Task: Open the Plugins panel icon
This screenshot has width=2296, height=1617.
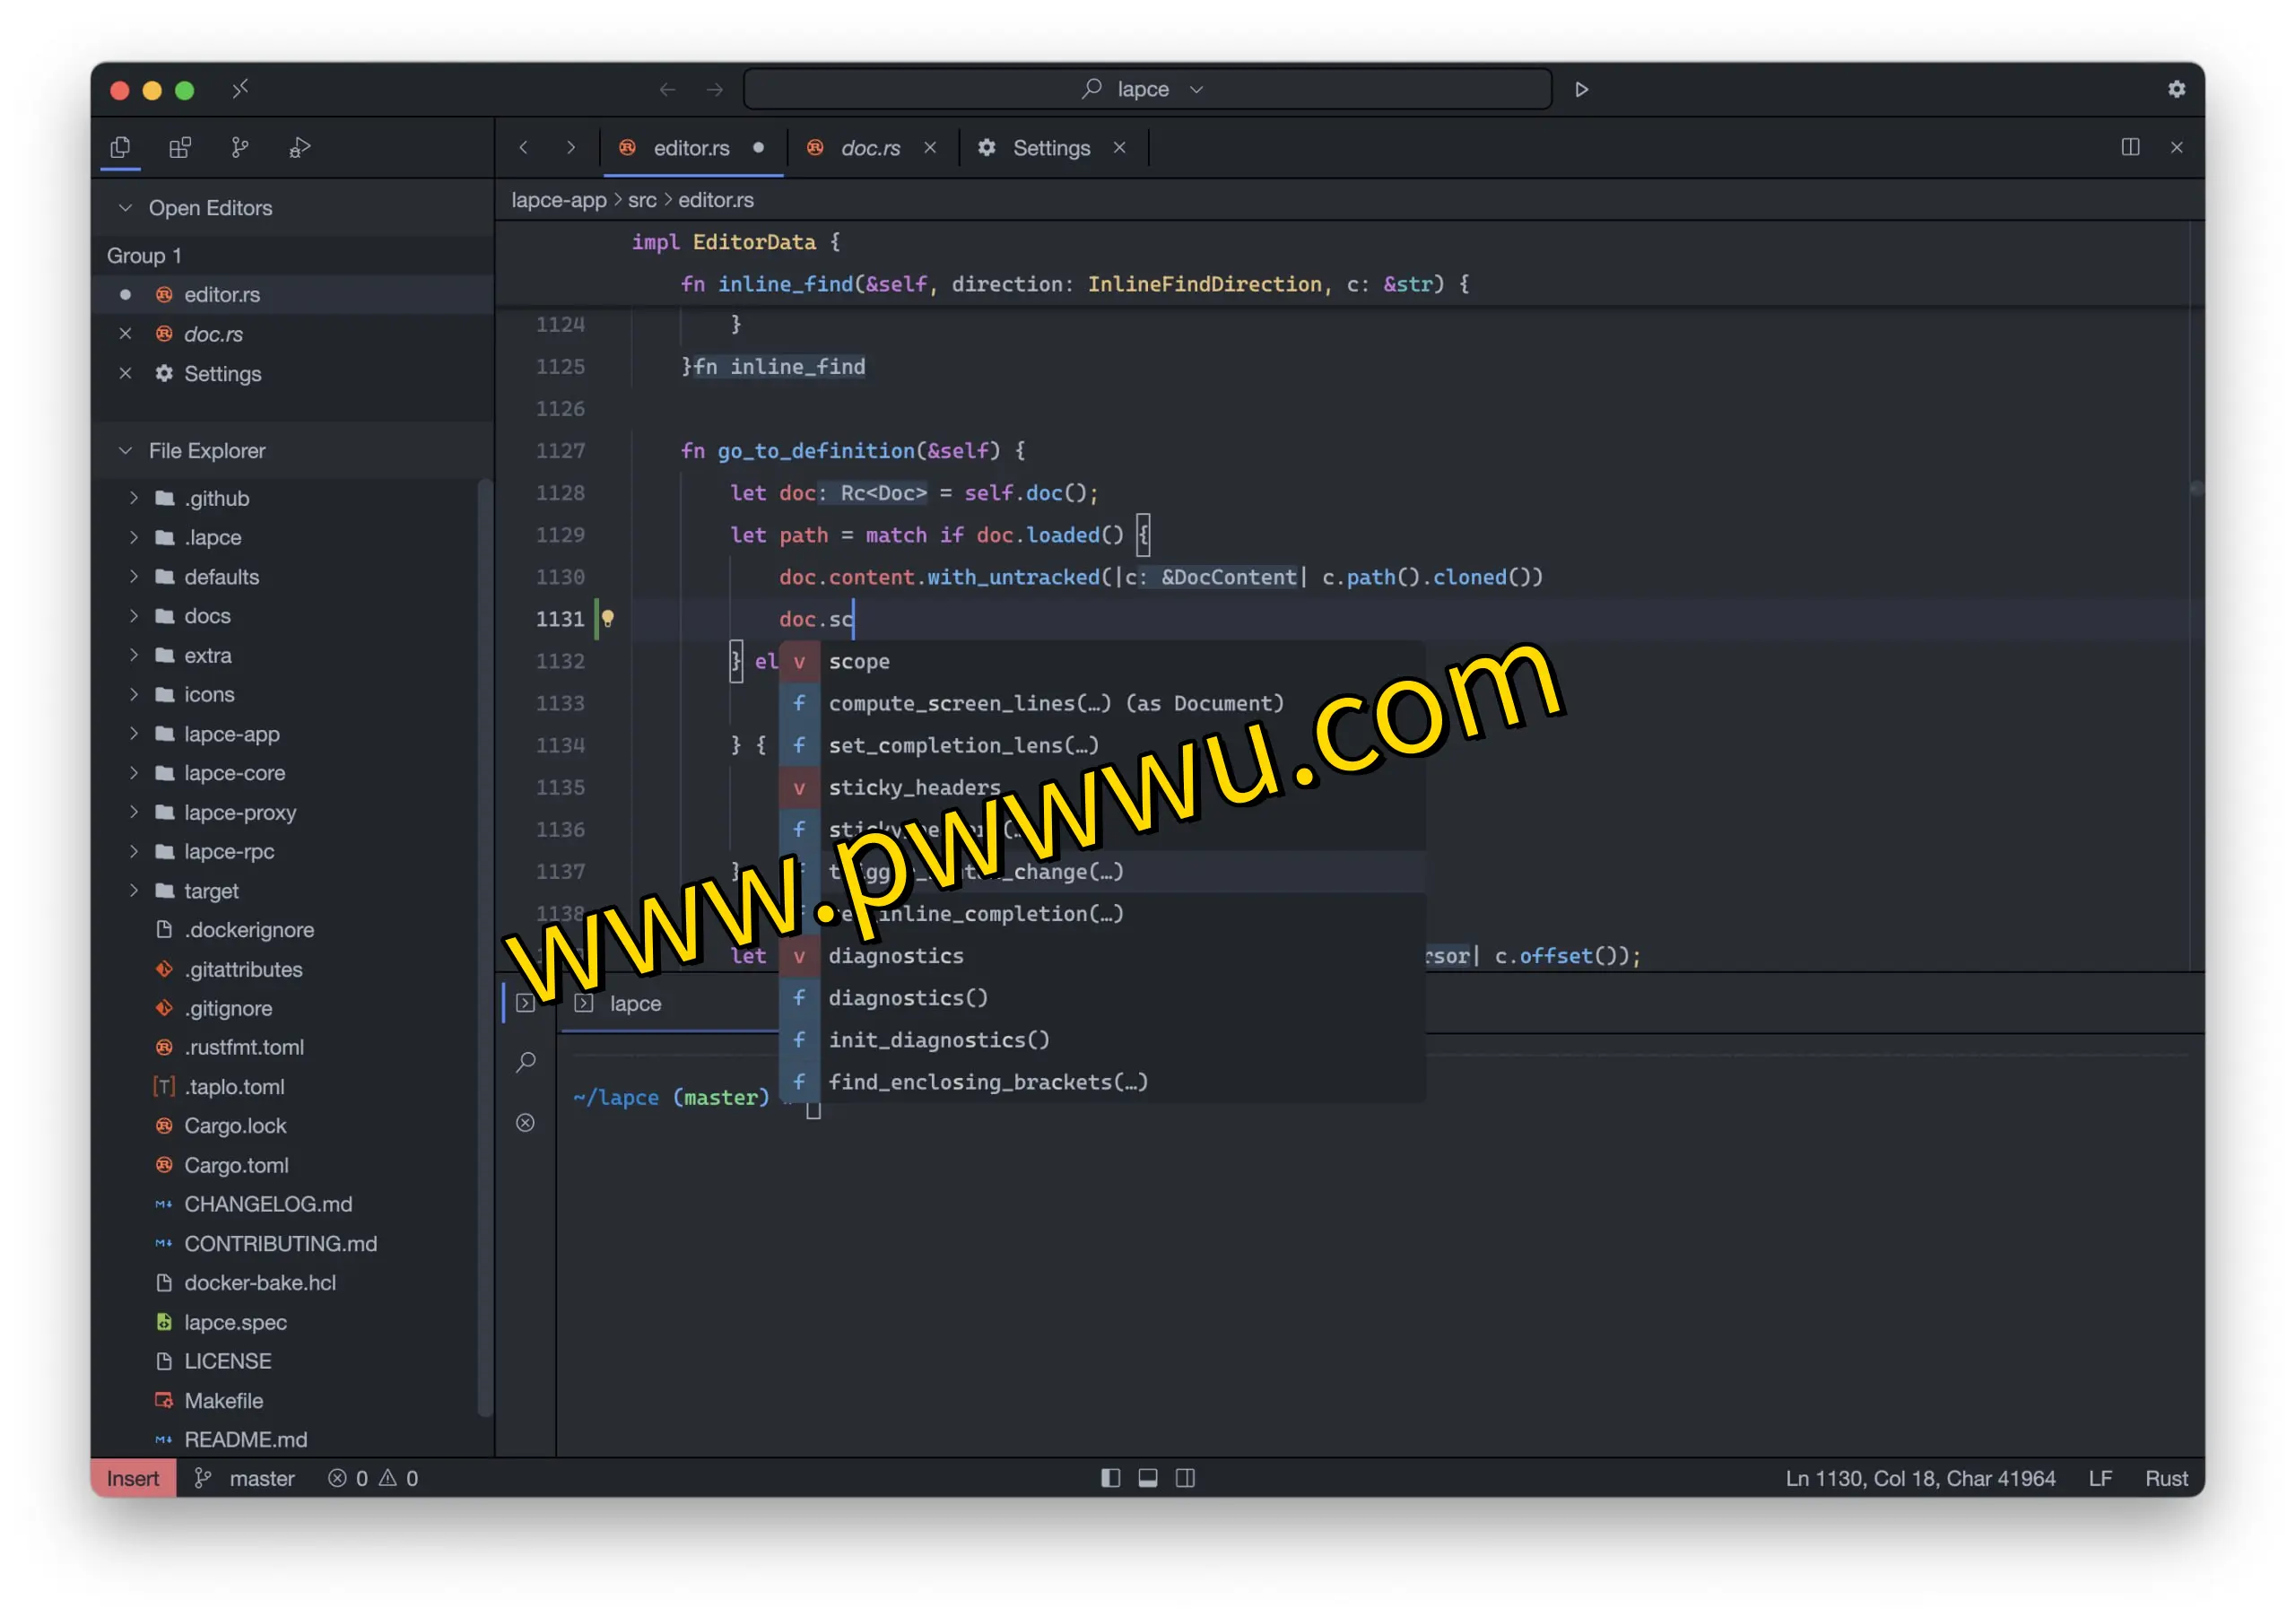Action: pyautogui.click(x=180, y=148)
